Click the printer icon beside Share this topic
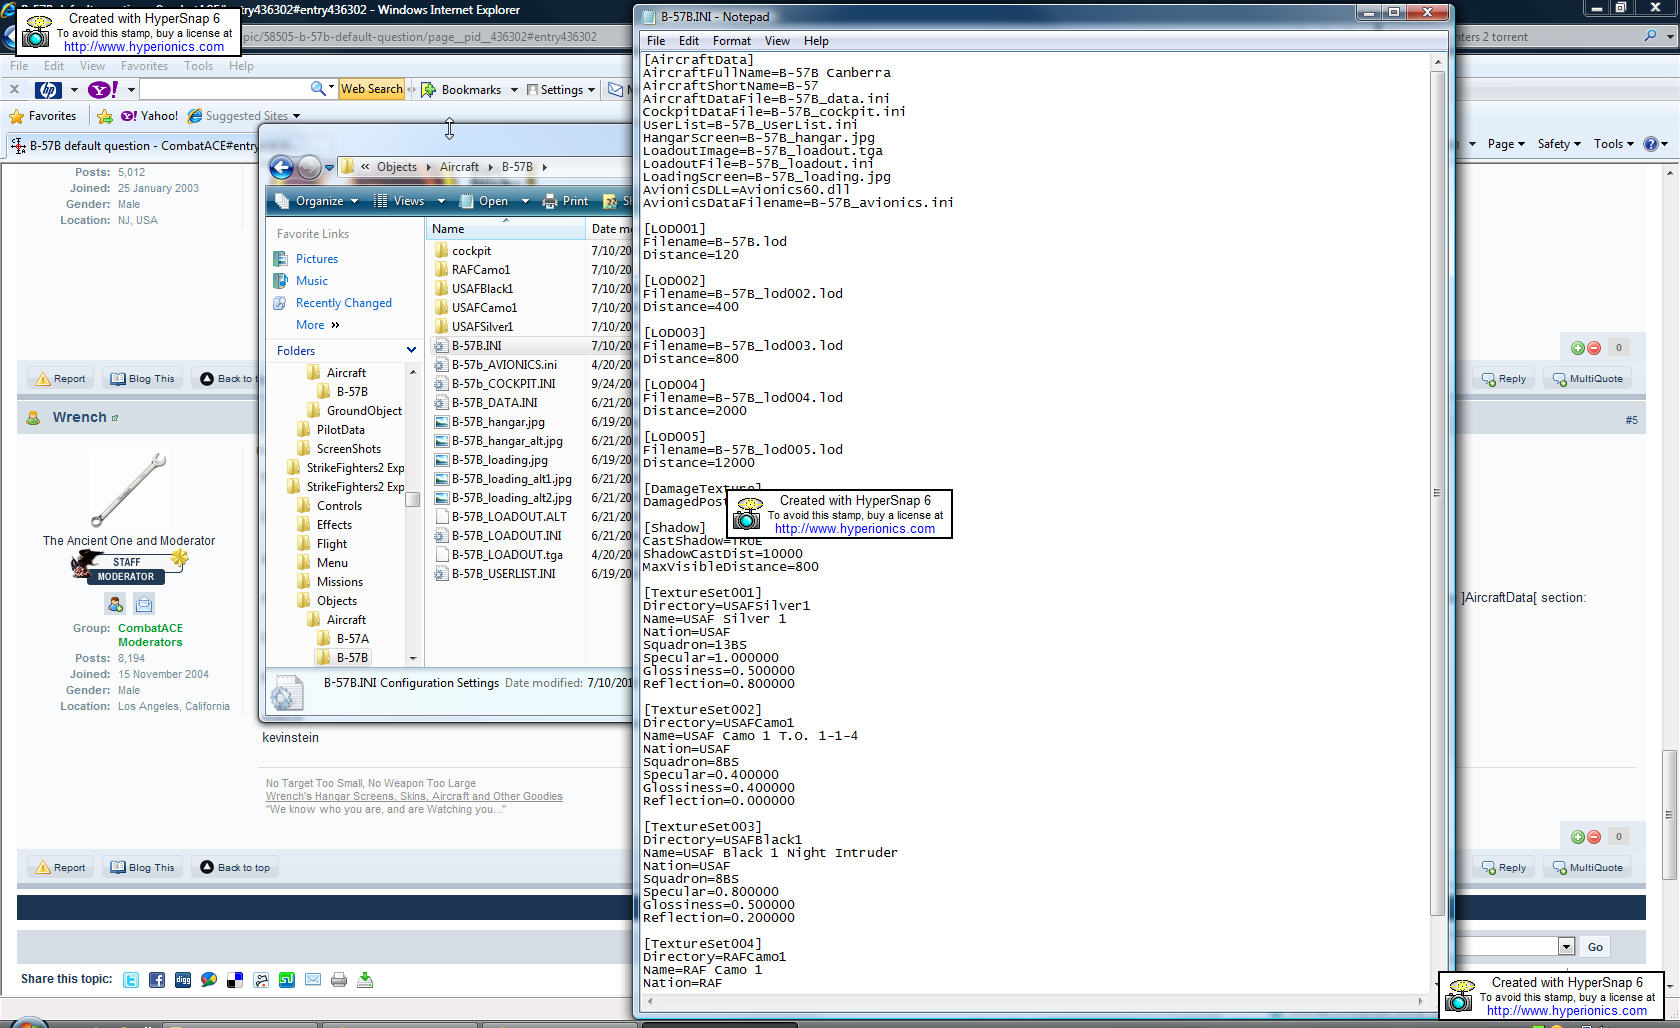The height and width of the screenshot is (1028, 1680). pyautogui.click(x=339, y=980)
